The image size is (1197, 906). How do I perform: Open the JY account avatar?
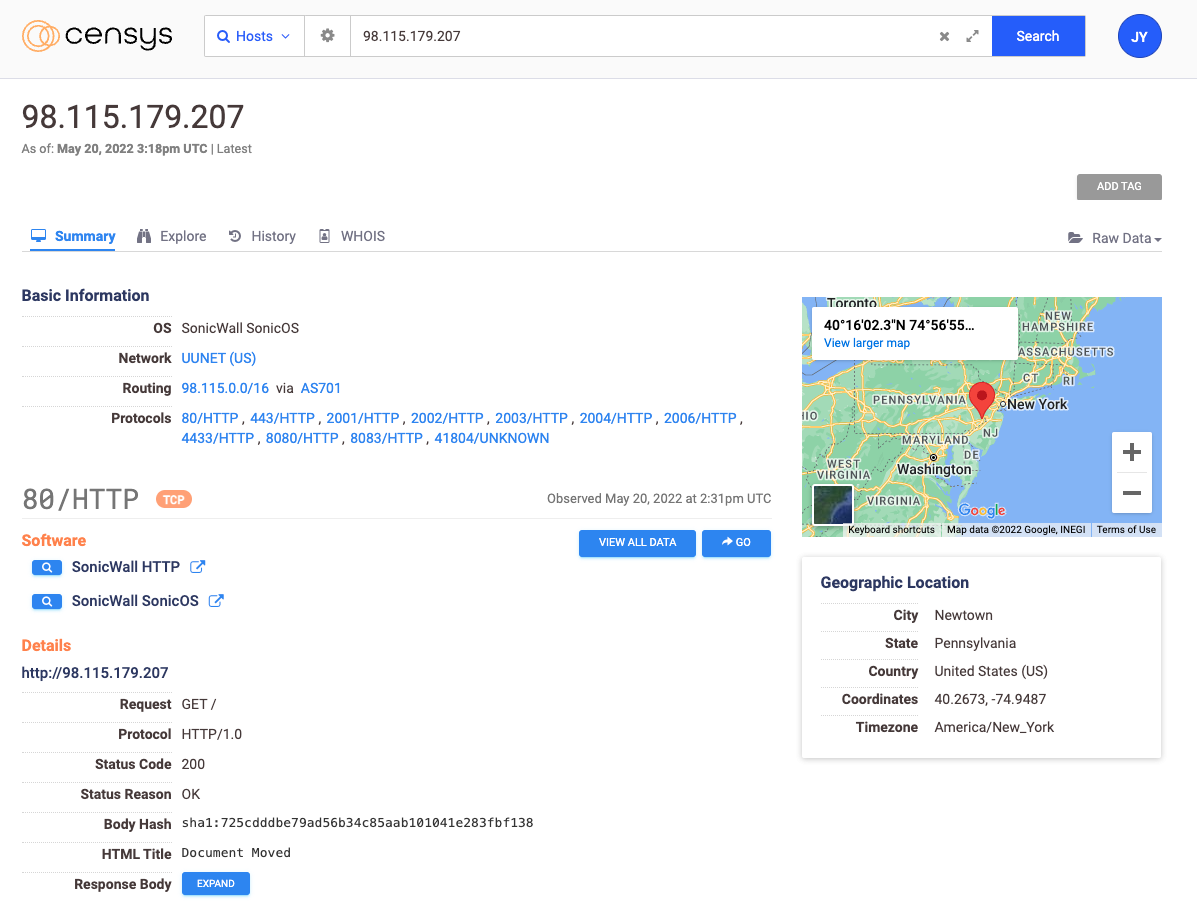pyautogui.click(x=1139, y=36)
